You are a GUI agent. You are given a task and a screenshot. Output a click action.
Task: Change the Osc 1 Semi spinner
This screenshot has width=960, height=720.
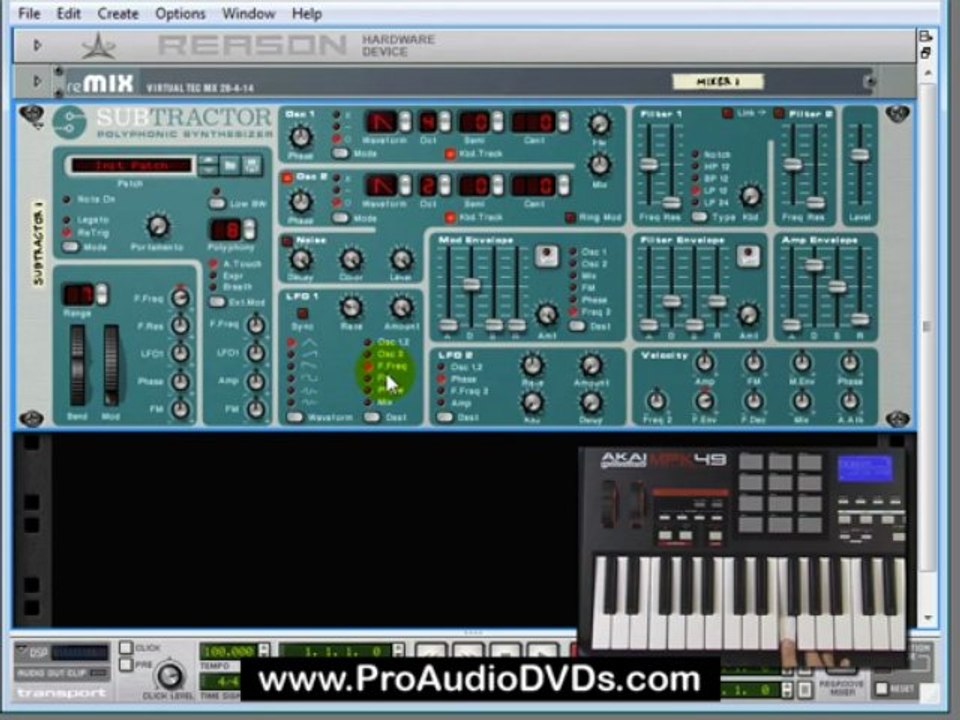point(498,122)
